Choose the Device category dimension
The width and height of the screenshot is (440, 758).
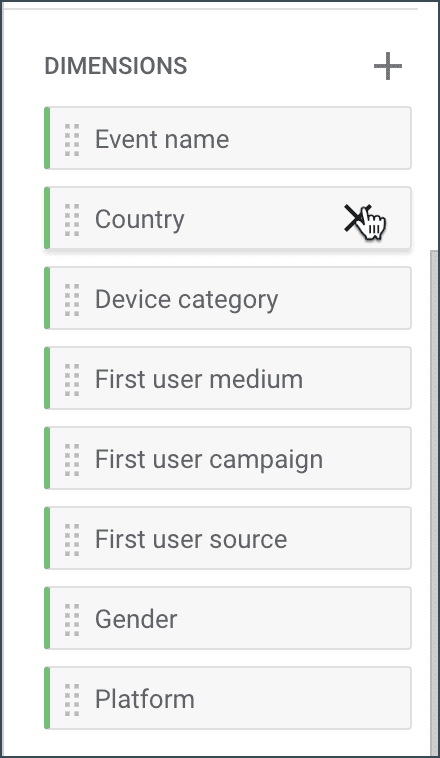coord(228,298)
